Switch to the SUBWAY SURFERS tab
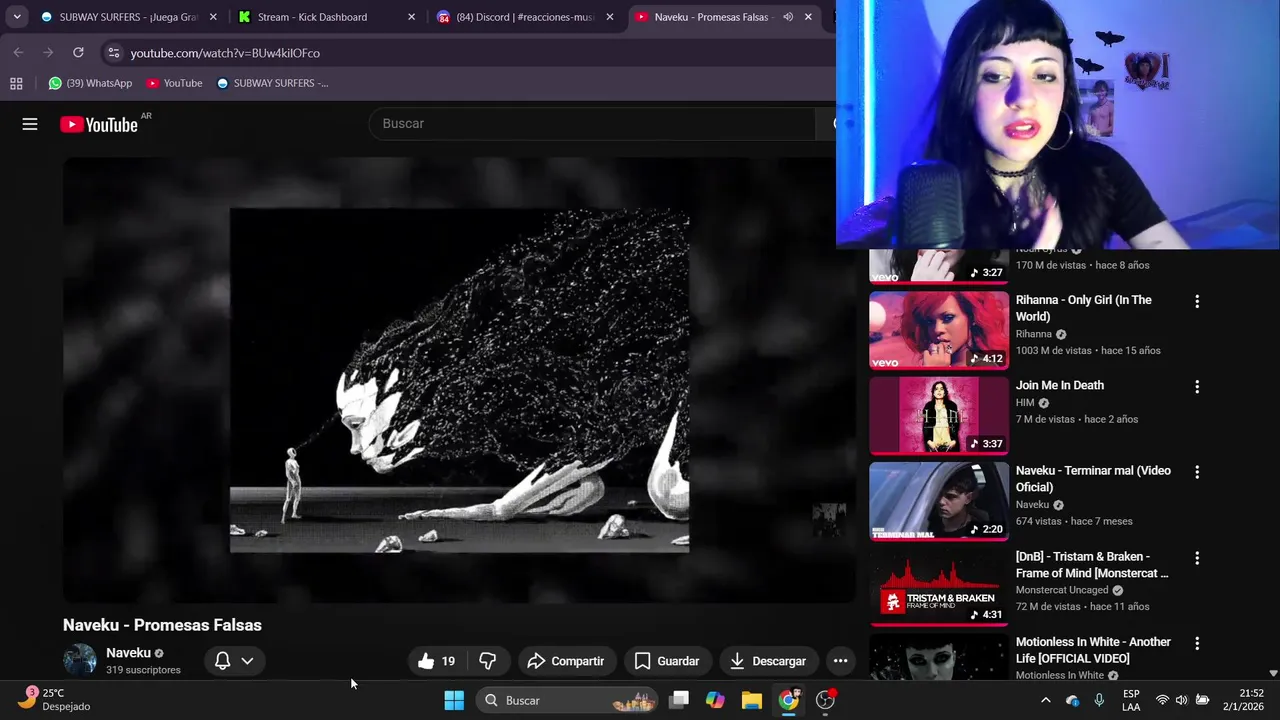The height and width of the screenshot is (720, 1280). [128, 17]
